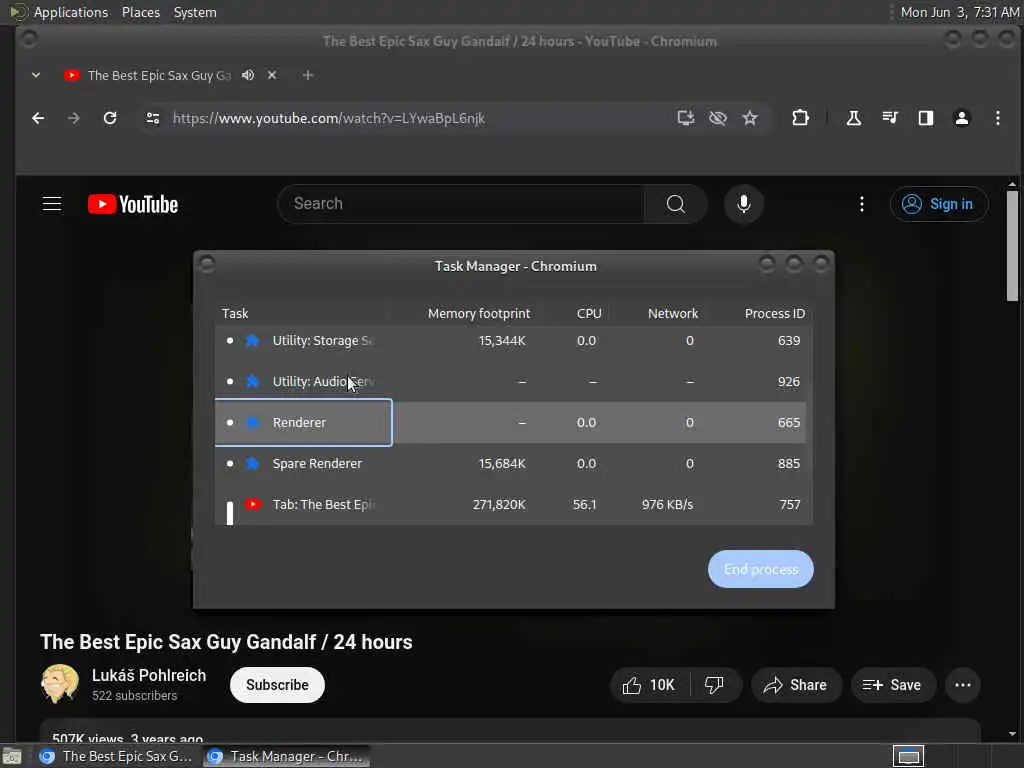
Task: Click the browser forward arrow
Action: [x=74, y=118]
